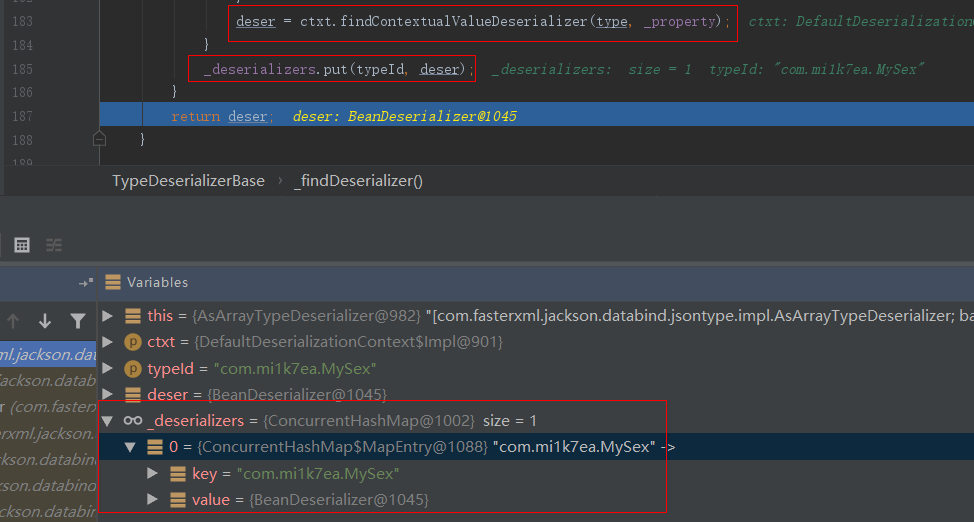
Task: Click the restore layout arrow beside Variables
Action: [85, 283]
